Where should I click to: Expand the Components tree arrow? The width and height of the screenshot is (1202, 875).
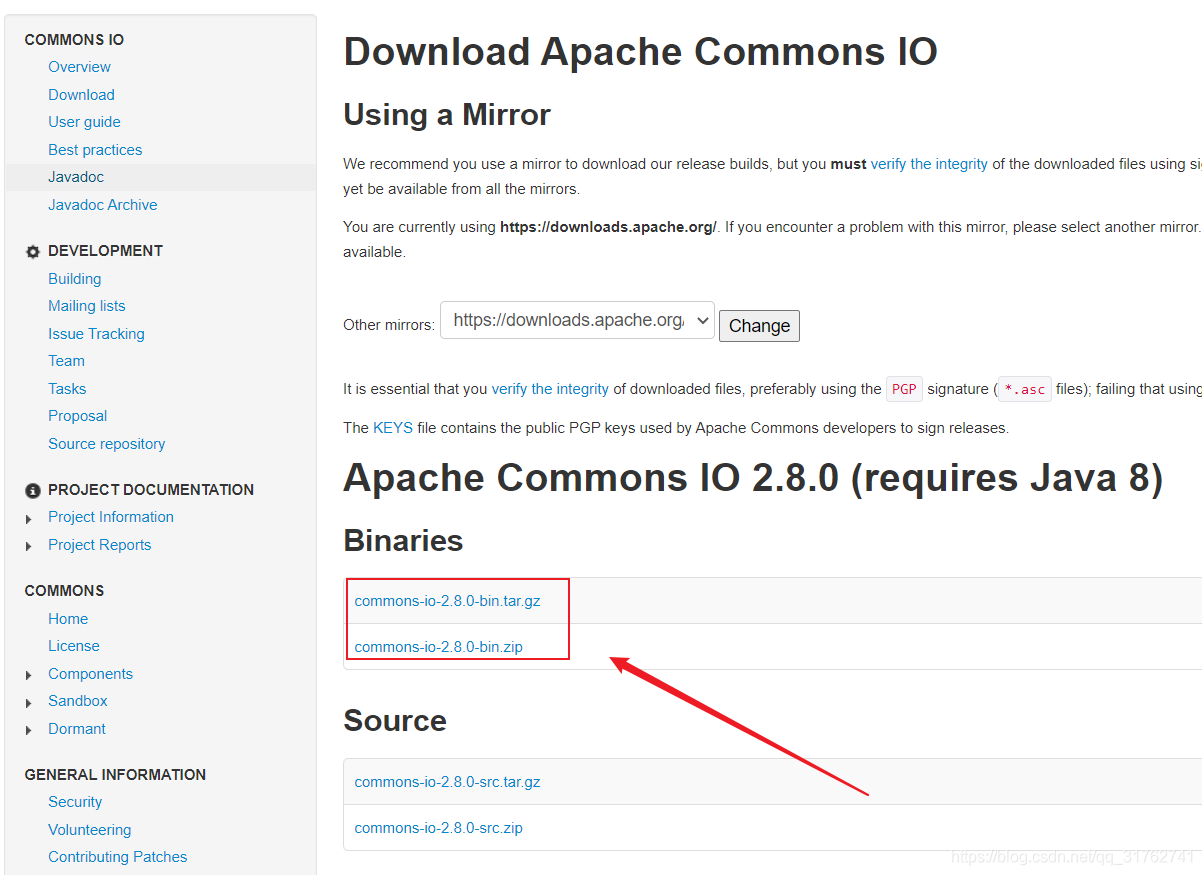pos(29,675)
